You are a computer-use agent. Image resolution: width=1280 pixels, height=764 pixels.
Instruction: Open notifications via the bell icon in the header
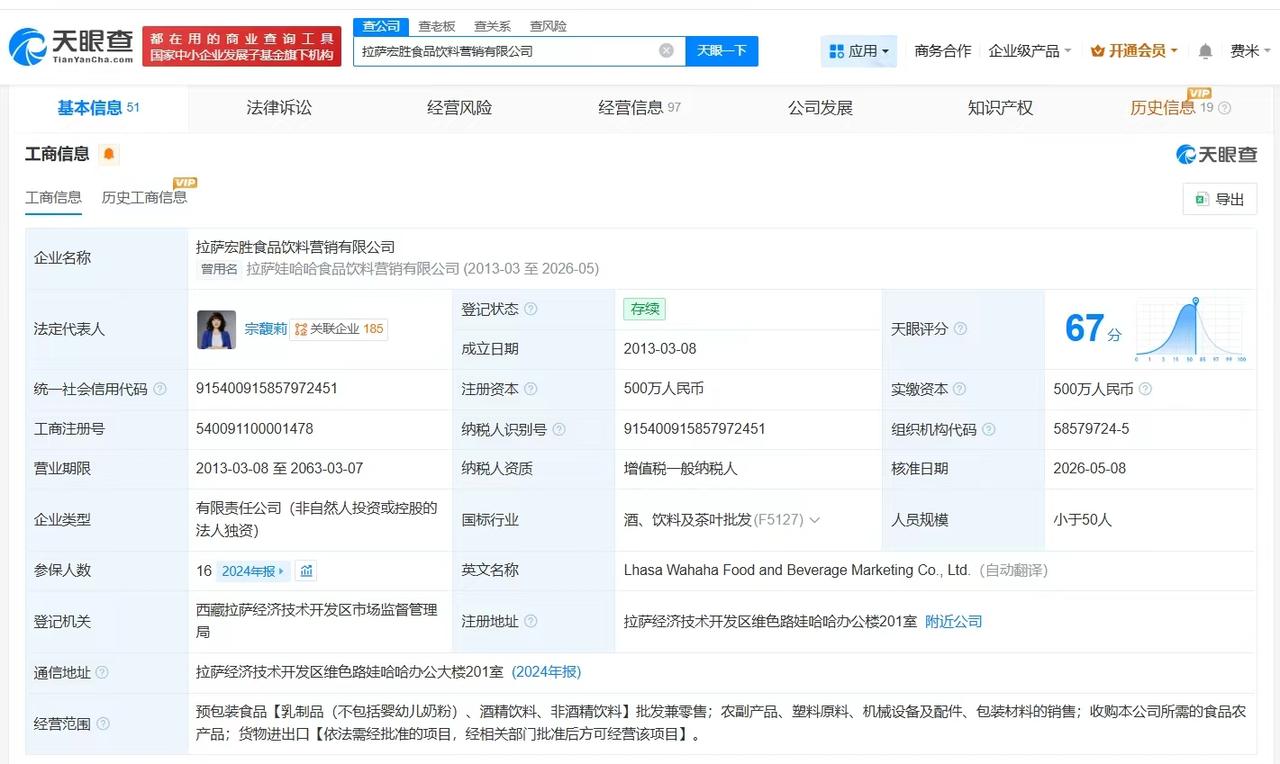1206,51
